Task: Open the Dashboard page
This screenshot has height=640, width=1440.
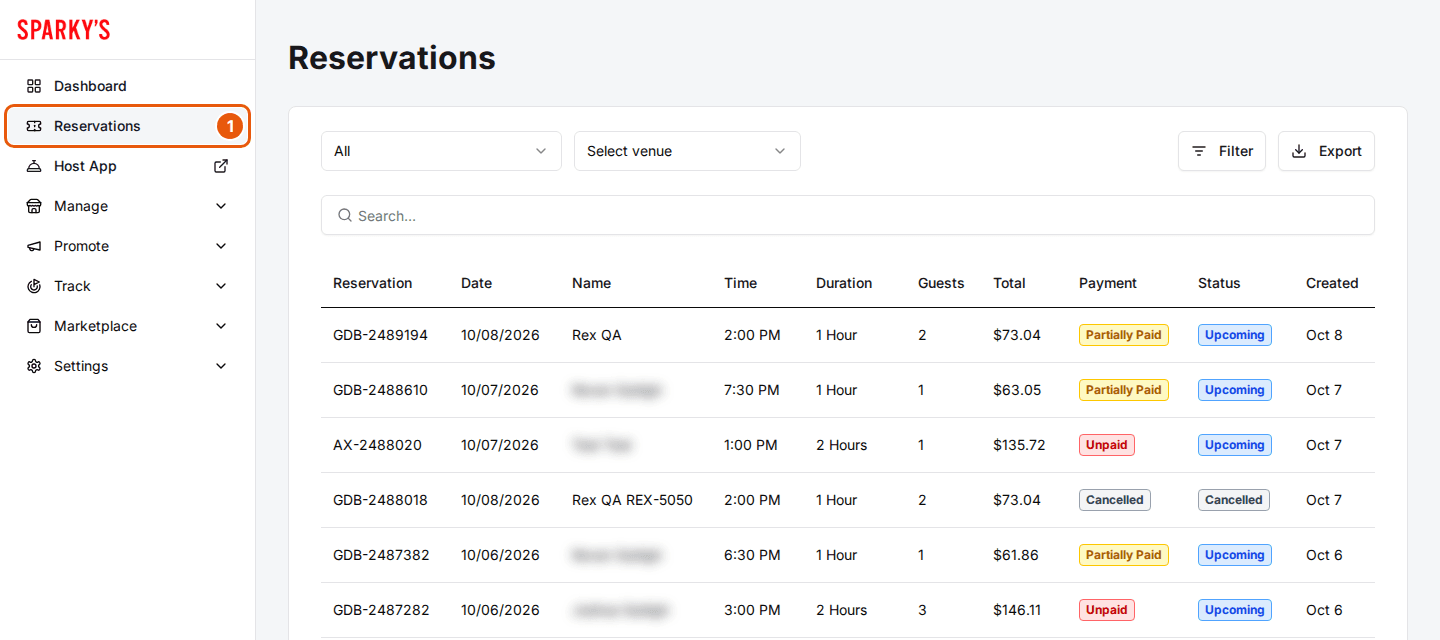Action: [x=127, y=86]
